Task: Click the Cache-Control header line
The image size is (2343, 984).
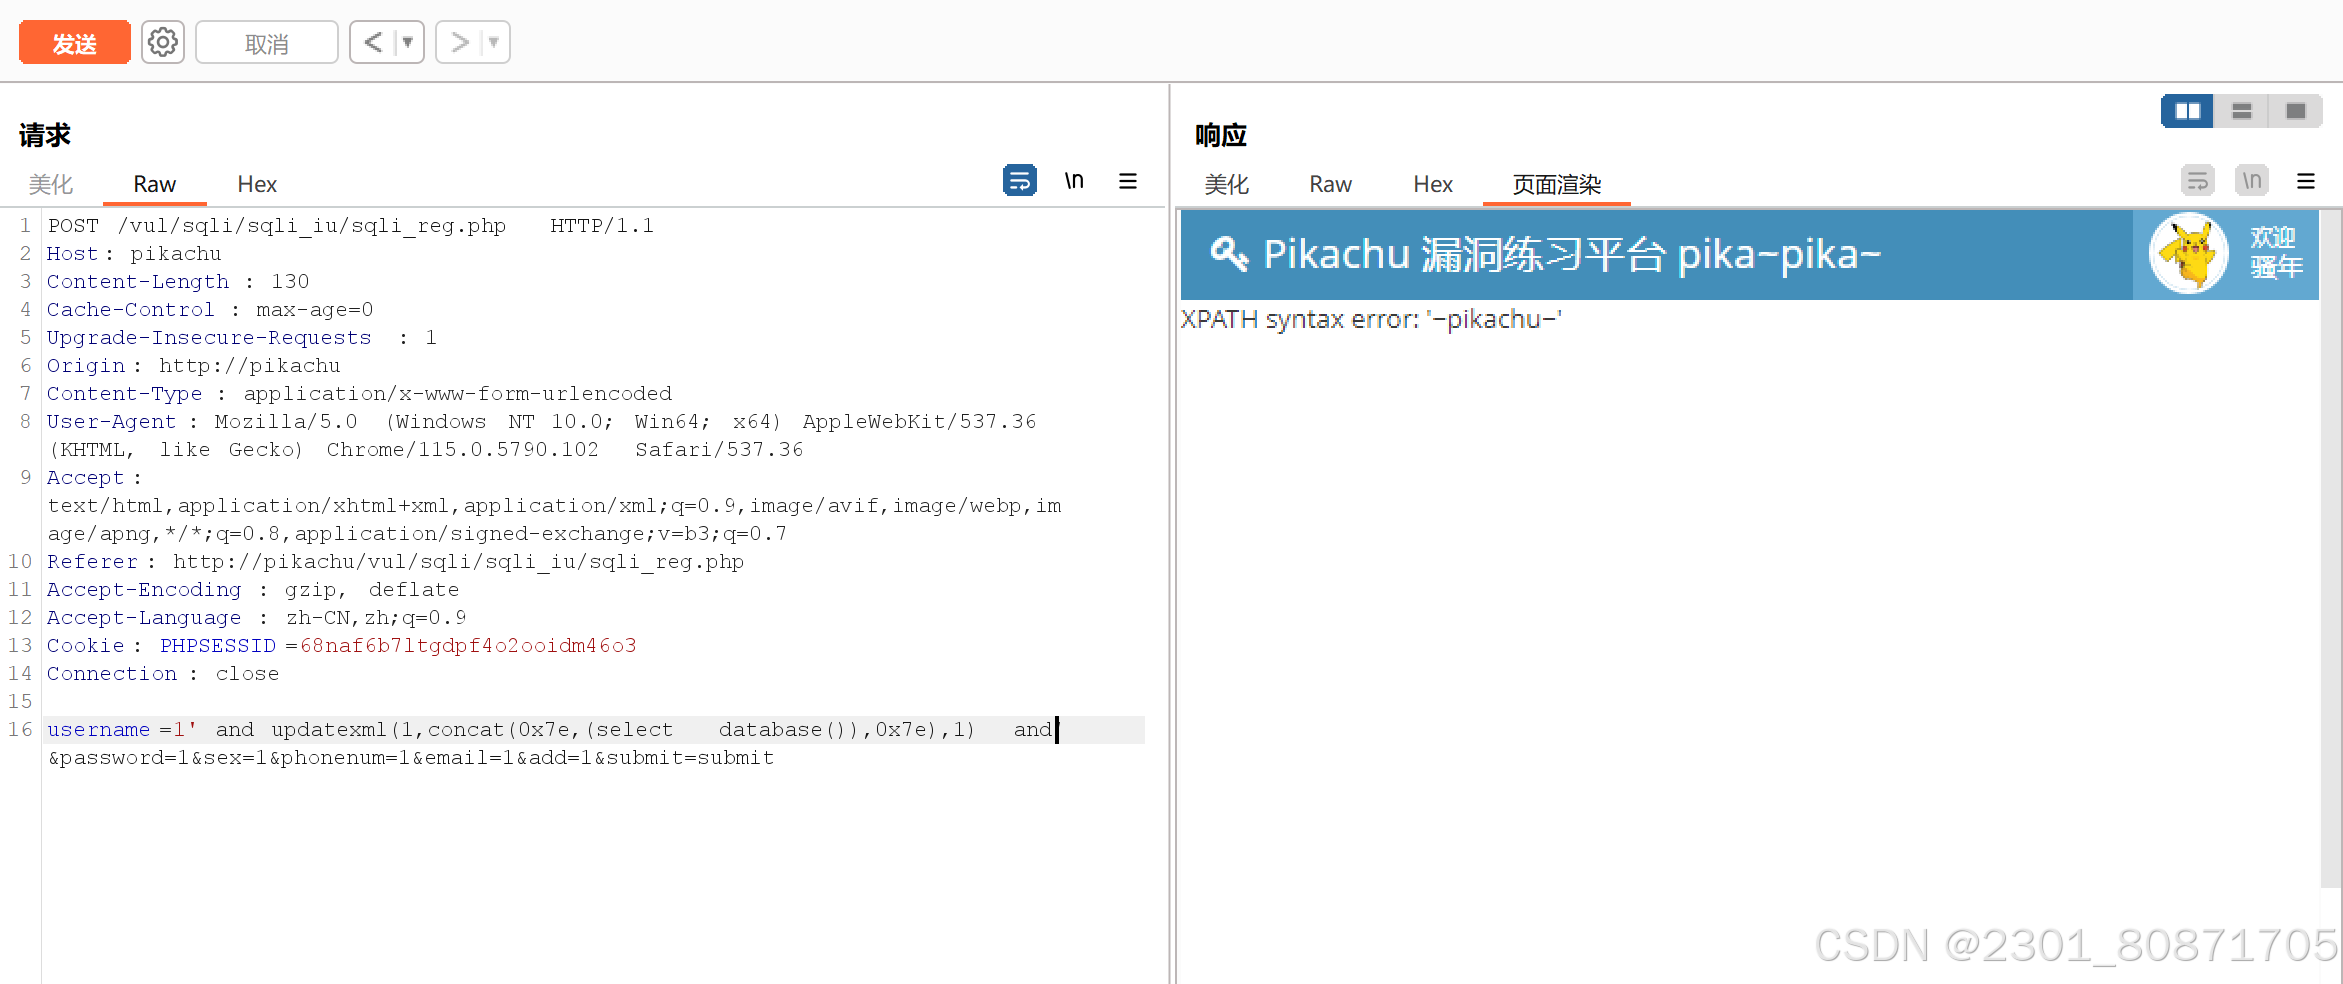Action: pos(210,310)
